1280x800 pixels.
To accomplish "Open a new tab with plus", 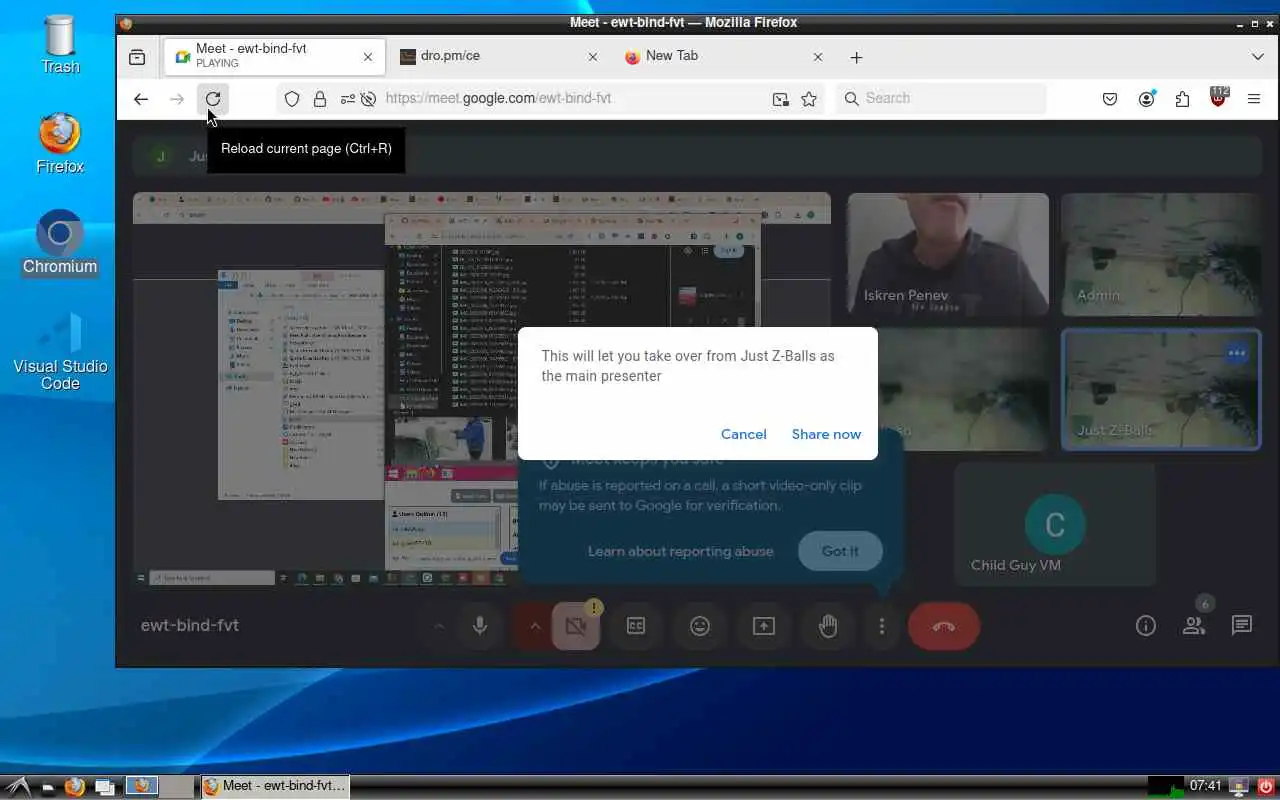I will [856, 57].
